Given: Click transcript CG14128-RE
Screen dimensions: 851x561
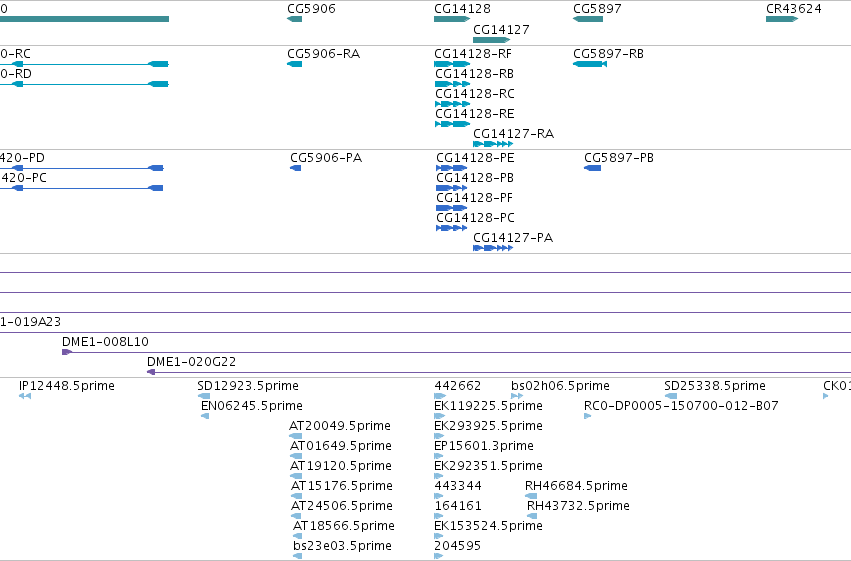Looking at the screenshot, I should pyautogui.click(x=475, y=114).
